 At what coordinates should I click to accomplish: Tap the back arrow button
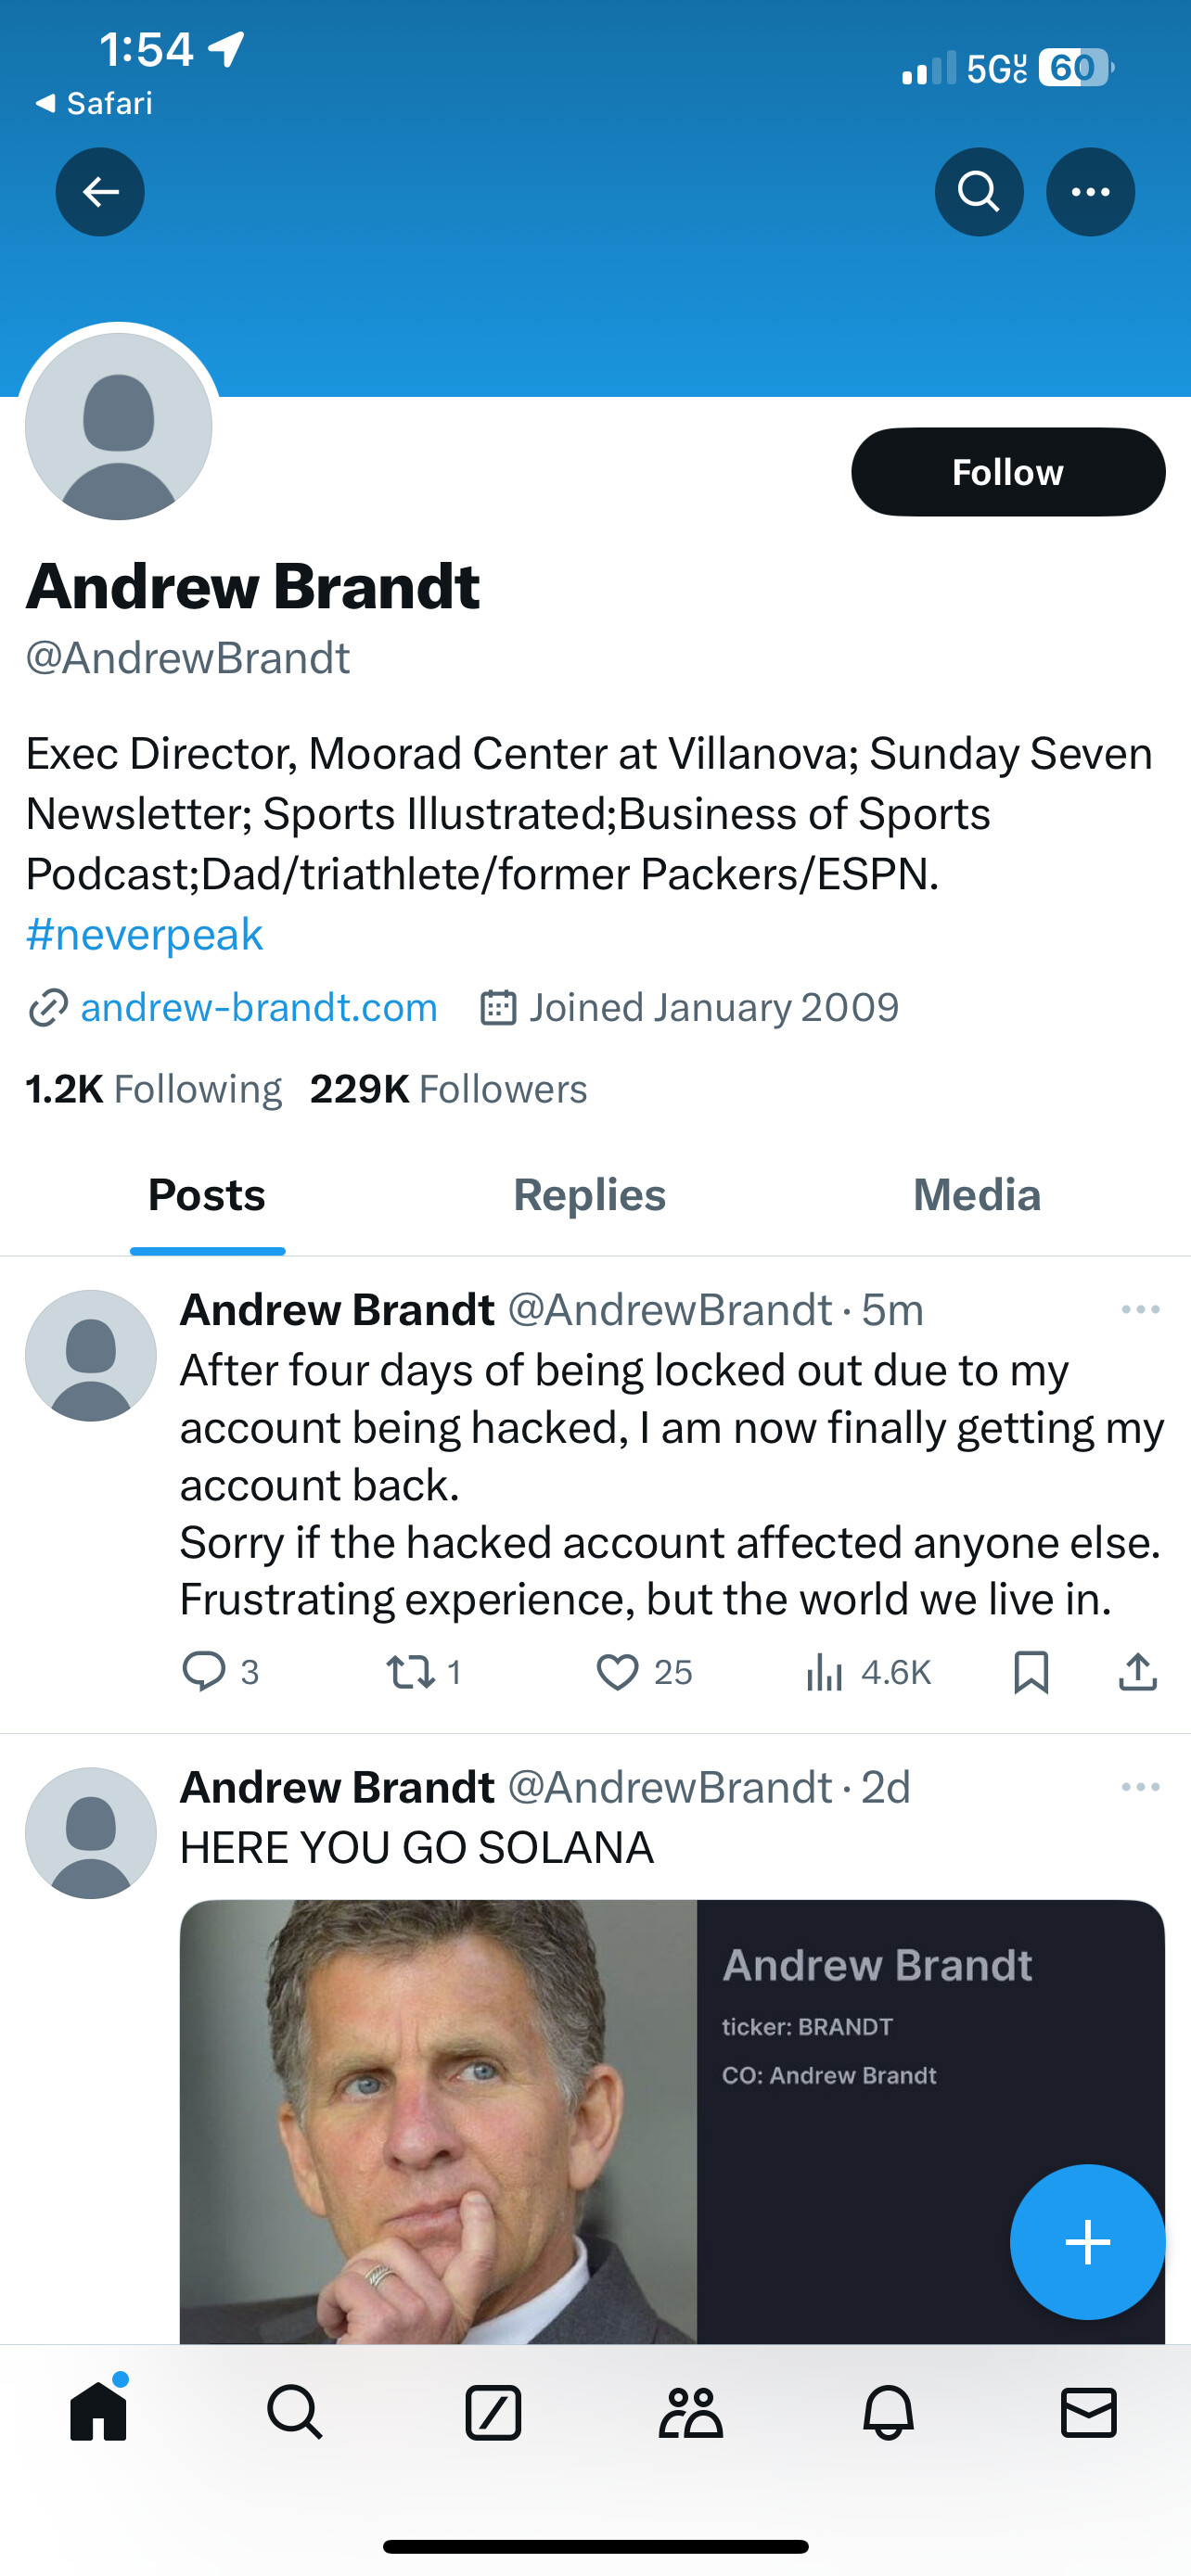coord(100,192)
